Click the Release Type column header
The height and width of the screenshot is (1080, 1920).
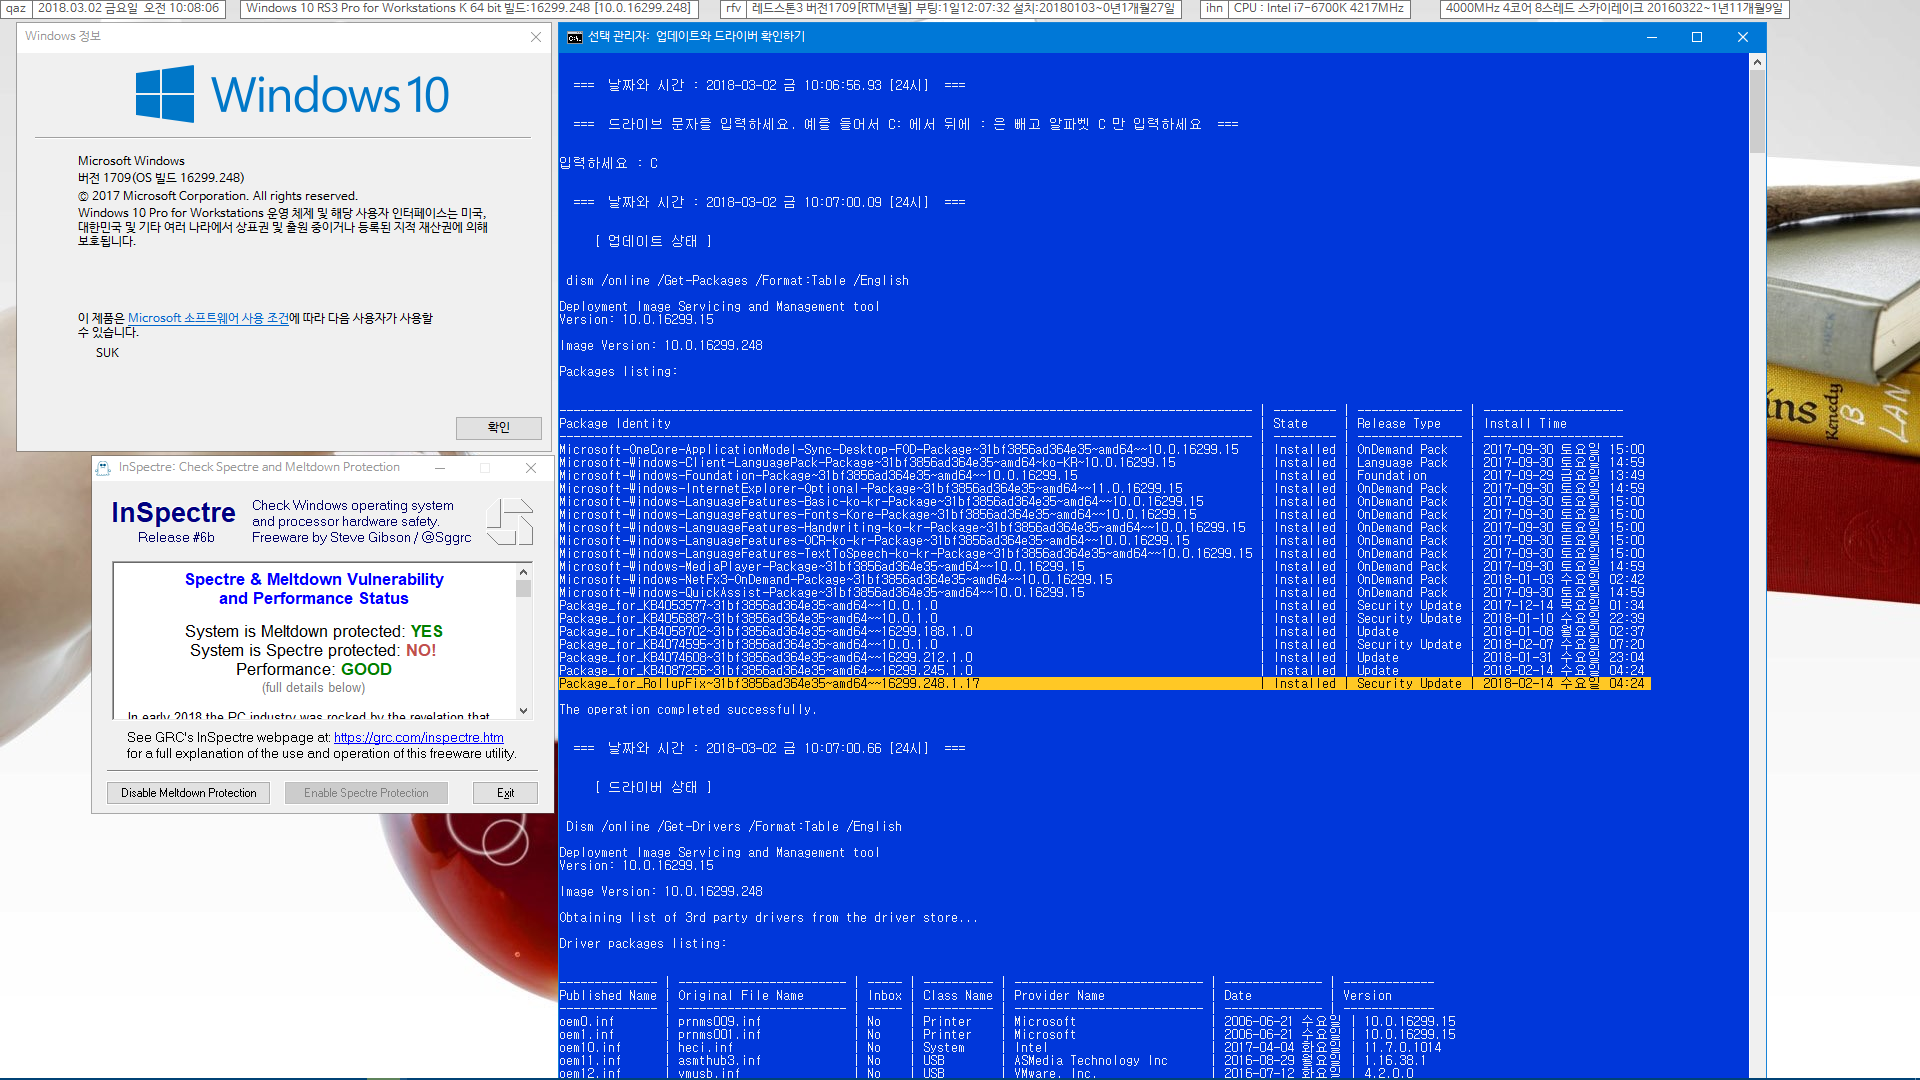pyautogui.click(x=1399, y=424)
